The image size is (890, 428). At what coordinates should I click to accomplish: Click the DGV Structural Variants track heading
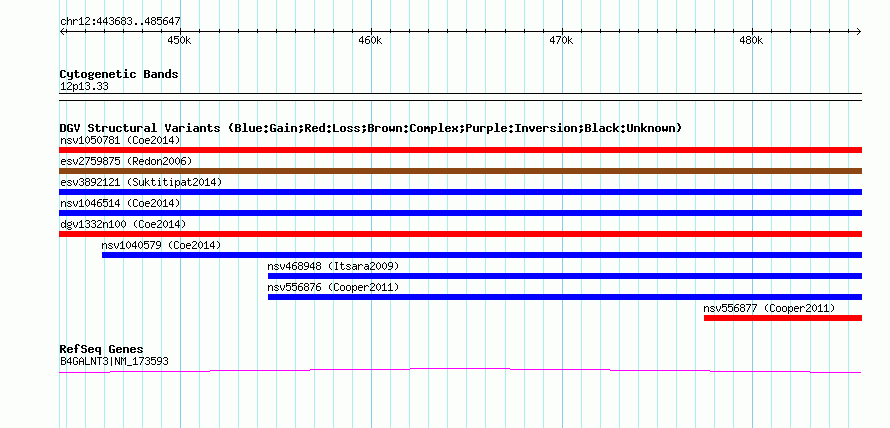pyautogui.click(x=371, y=128)
